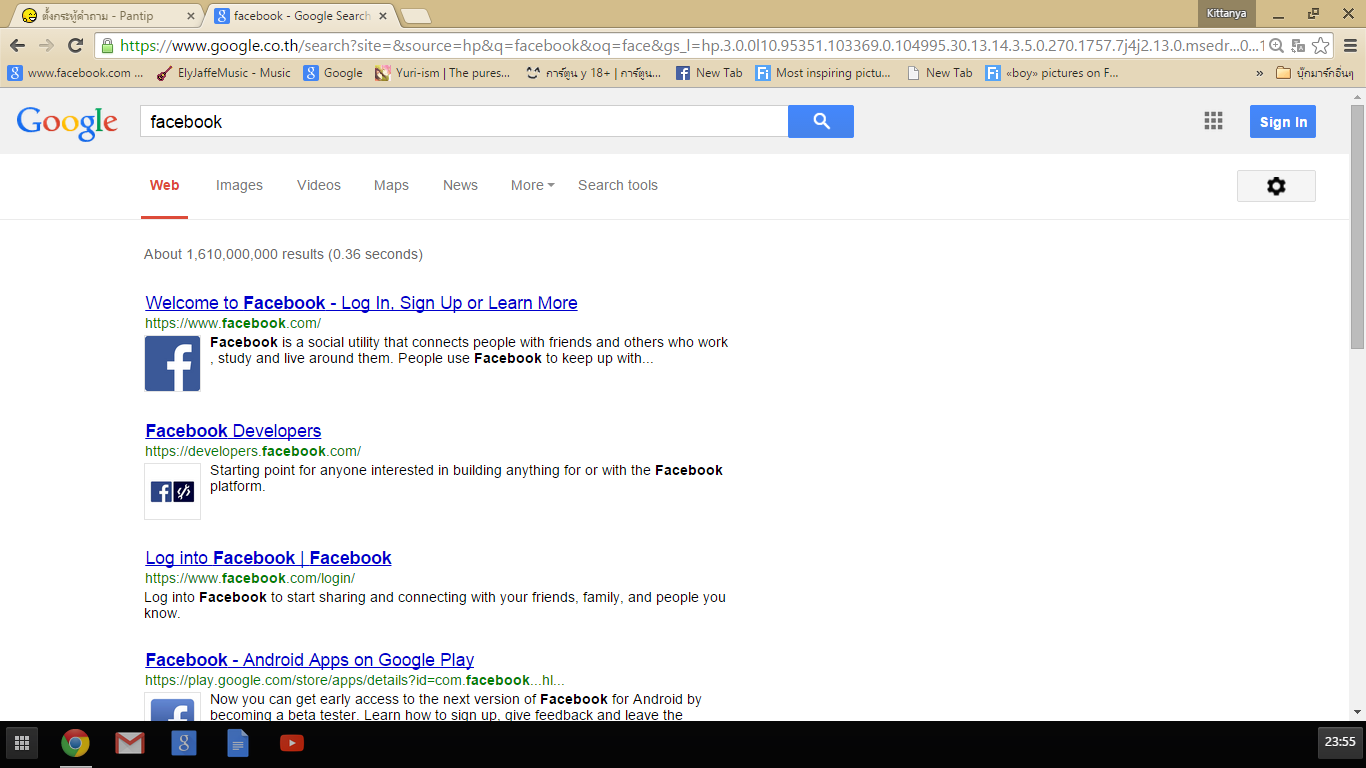Bookmark this page with the star icon
This screenshot has height=768, width=1366.
(x=1321, y=45)
